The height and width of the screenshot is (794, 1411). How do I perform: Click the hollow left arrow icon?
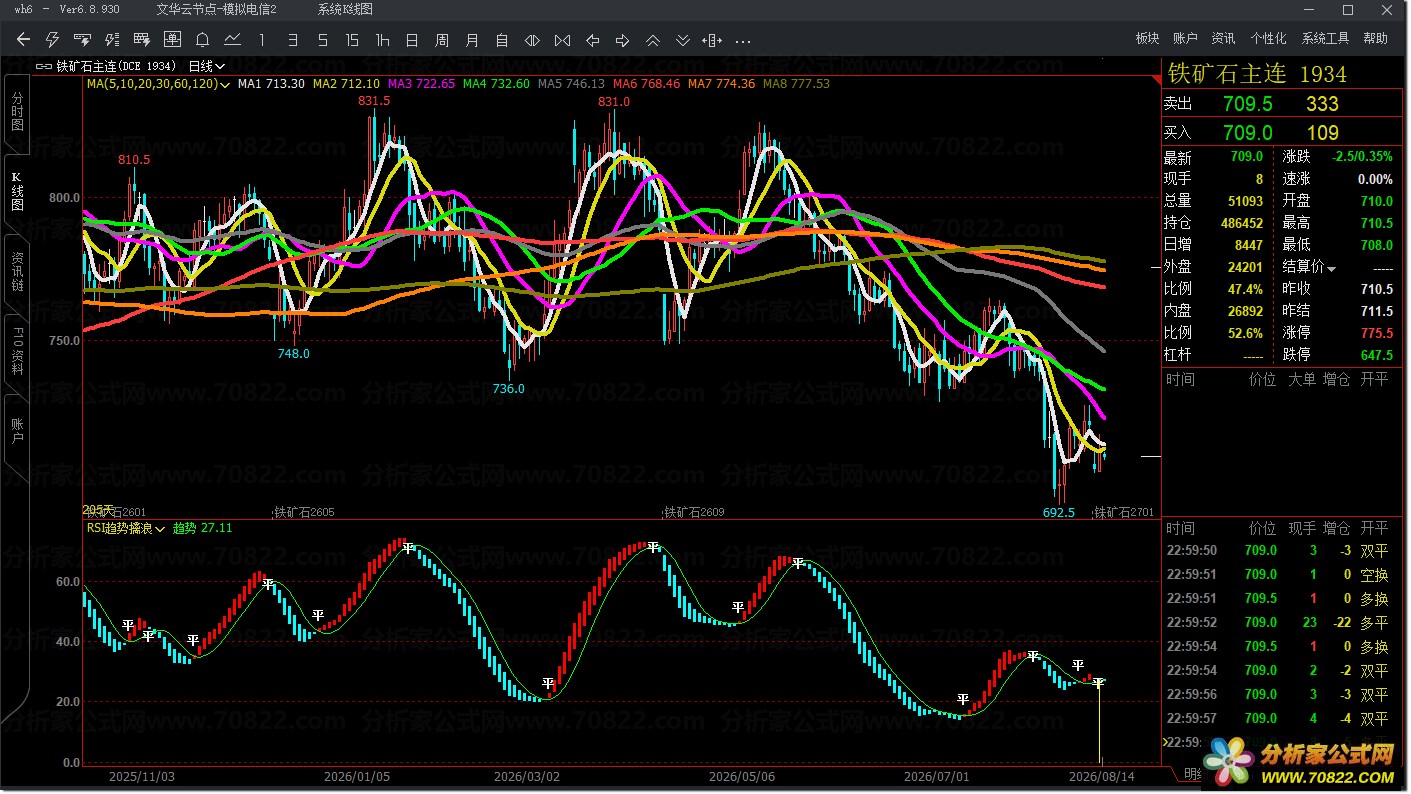point(592,40)
